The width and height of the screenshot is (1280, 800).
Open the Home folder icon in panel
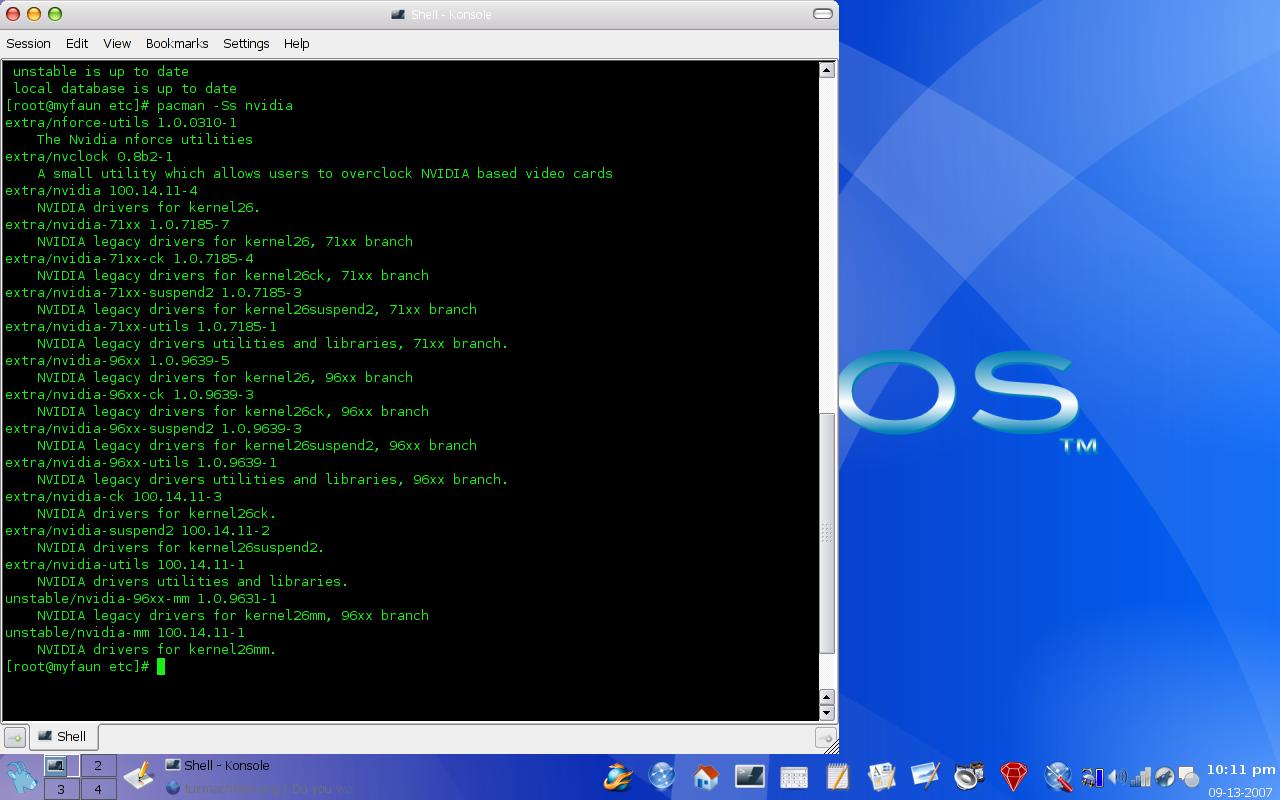click(706, 776)
